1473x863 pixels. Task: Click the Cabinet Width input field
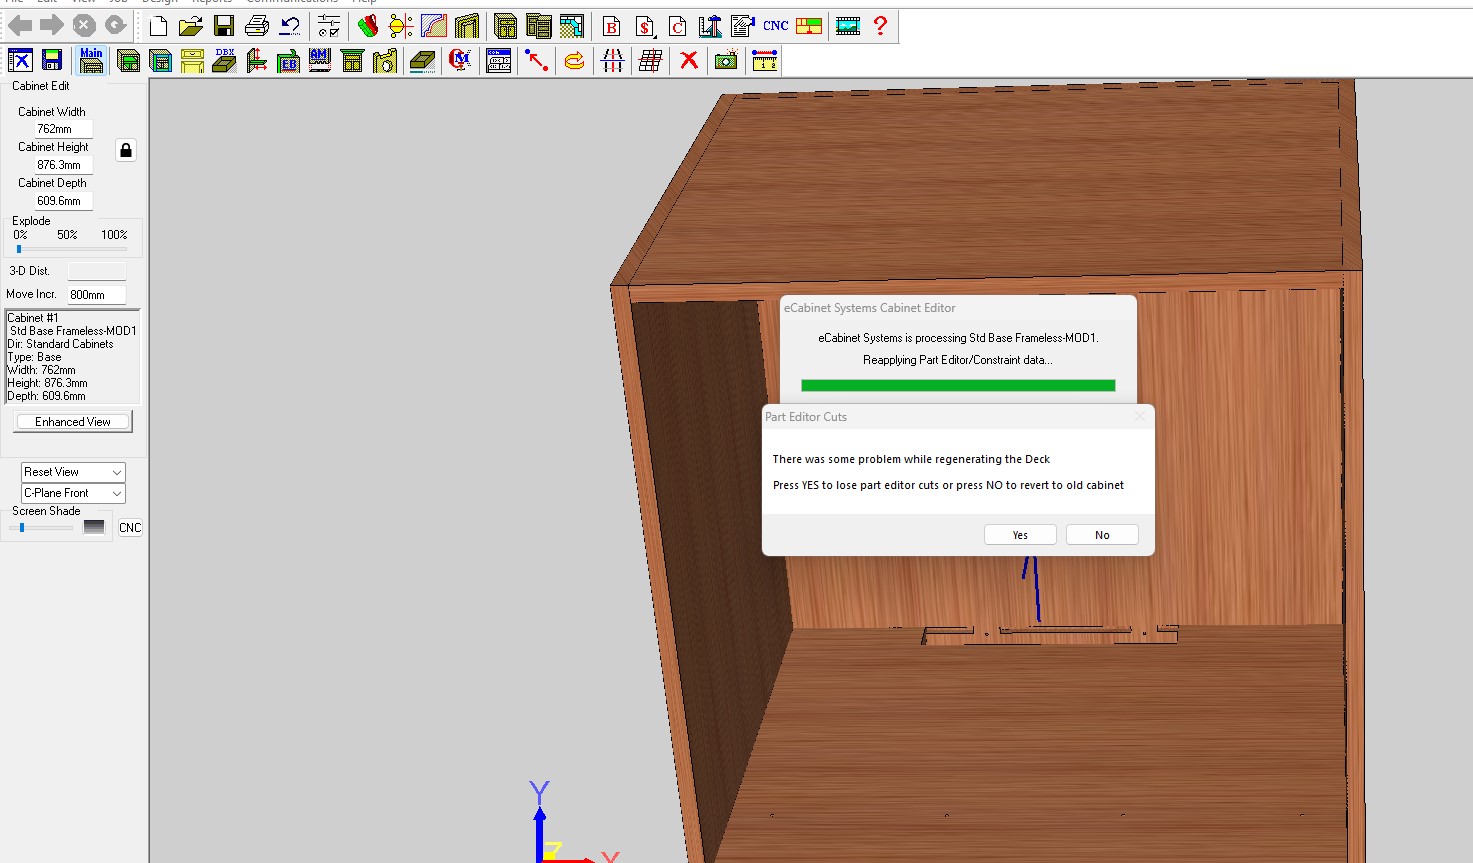pyautogui.click(x=63, y=129)
